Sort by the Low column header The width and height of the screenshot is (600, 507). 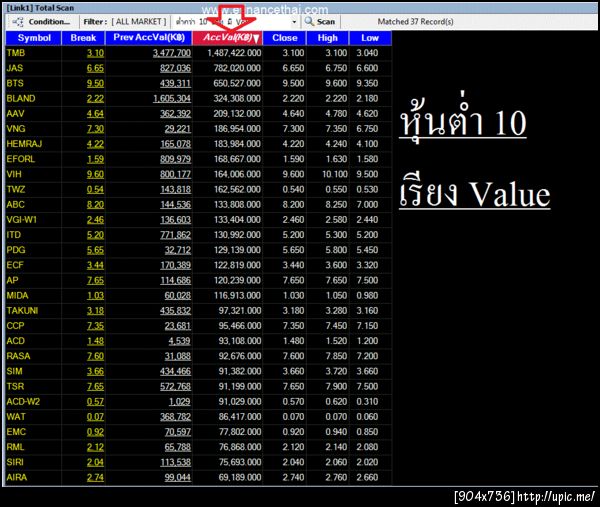tap(370, 38)
